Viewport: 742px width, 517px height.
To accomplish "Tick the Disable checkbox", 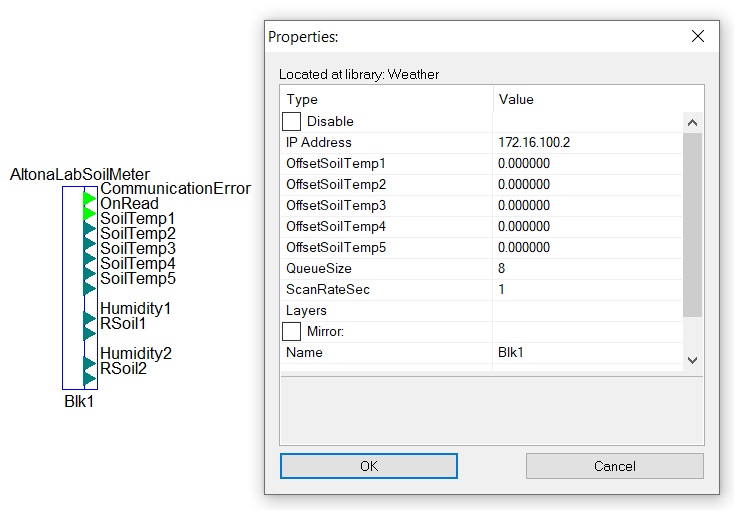I will coord(291,121).
